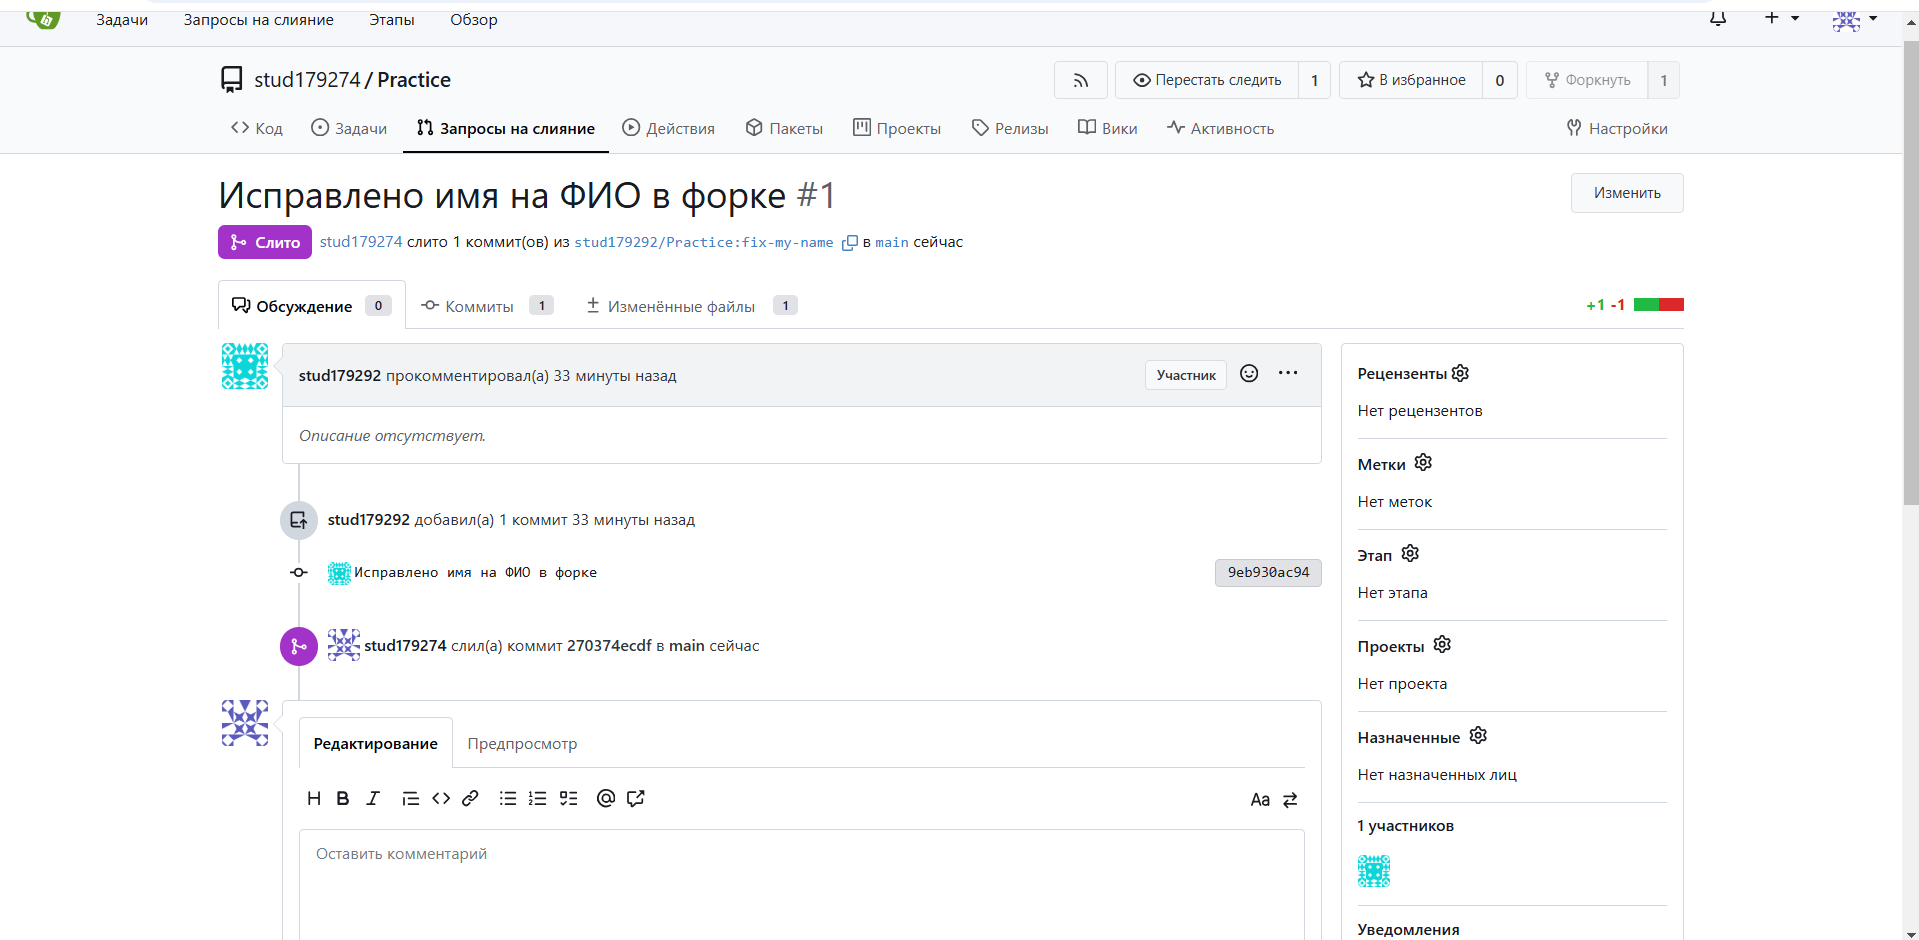This screenshot has height=940, width=1919.
Task: Insert code formatting in the editor
Action: (441, 798)
